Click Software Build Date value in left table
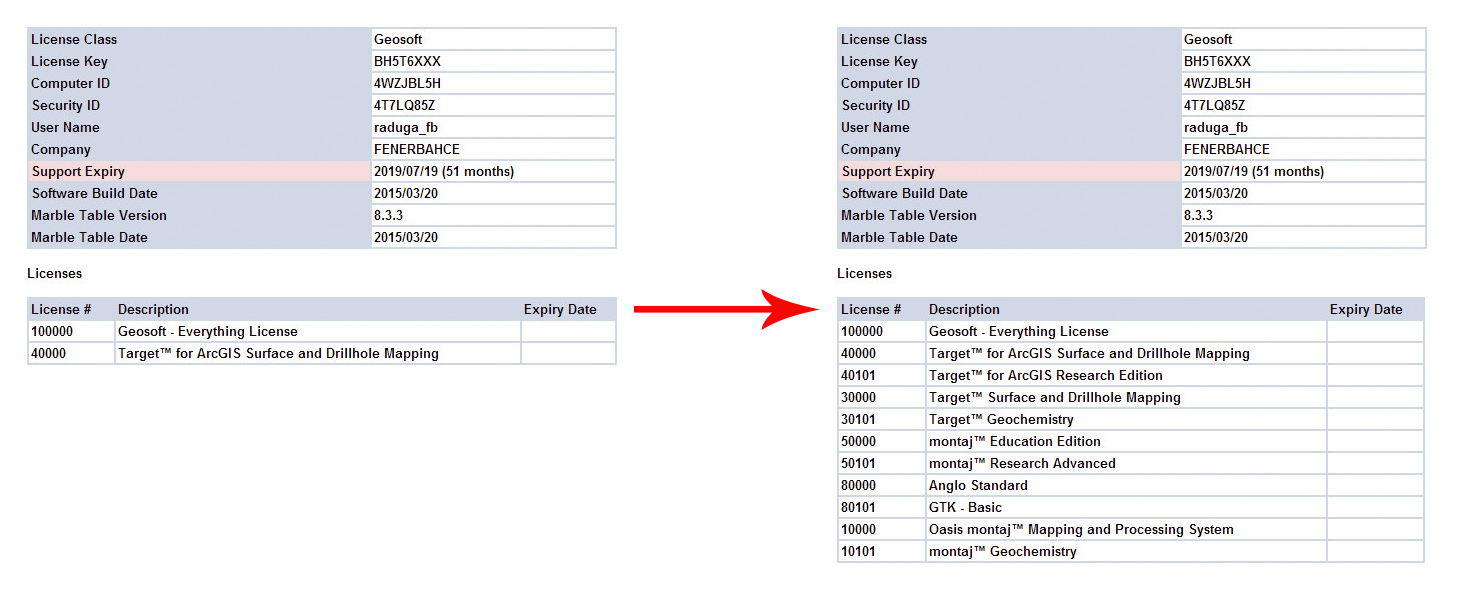 tap(406, 194)
